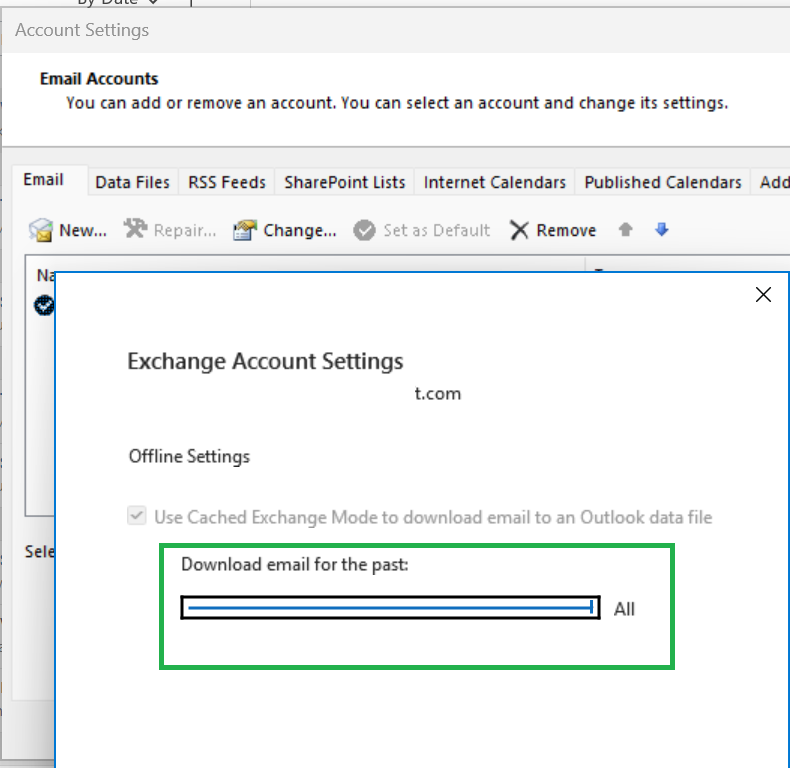This screenshot has width=790, height=768.
Task: Select the Internet Calendars tab
Action: pyautogui.click(x=495, y=182)
